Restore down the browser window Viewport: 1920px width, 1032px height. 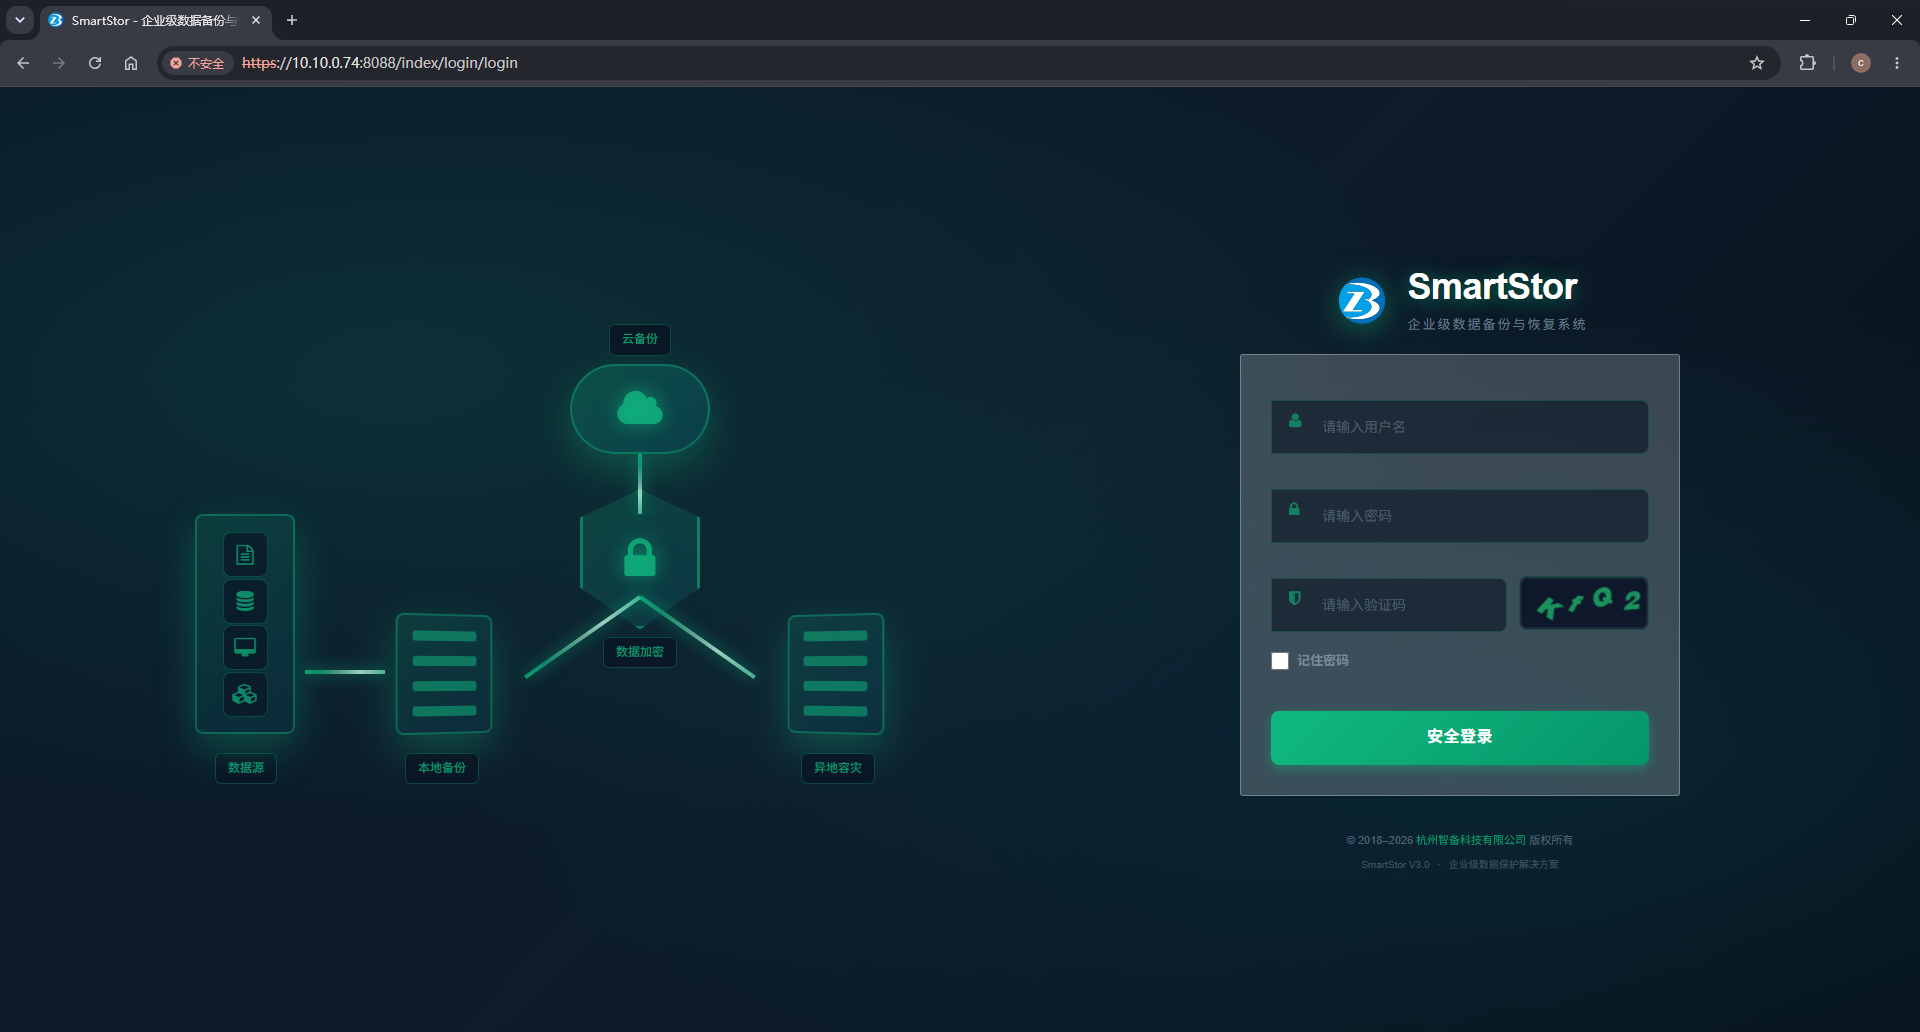click(x=1851, y=20)
